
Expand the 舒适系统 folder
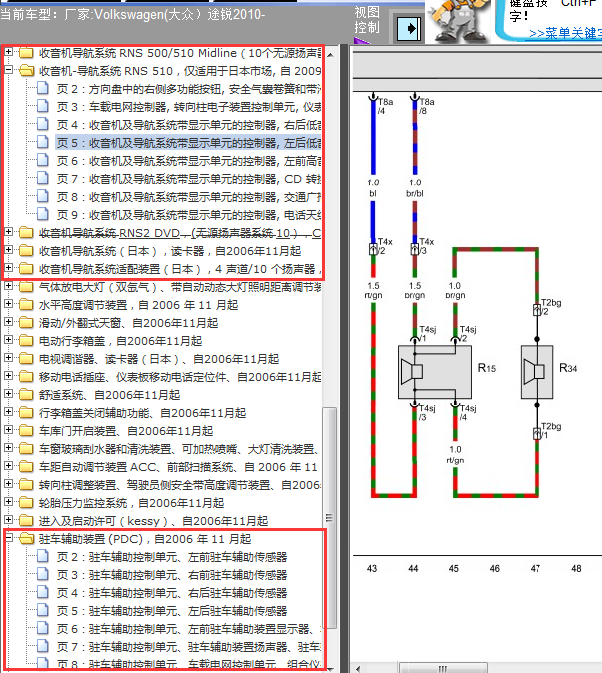tap(8, 394)
